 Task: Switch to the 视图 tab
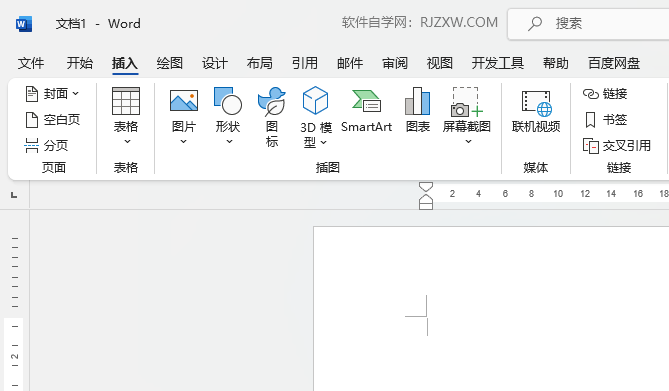[439, 63]
